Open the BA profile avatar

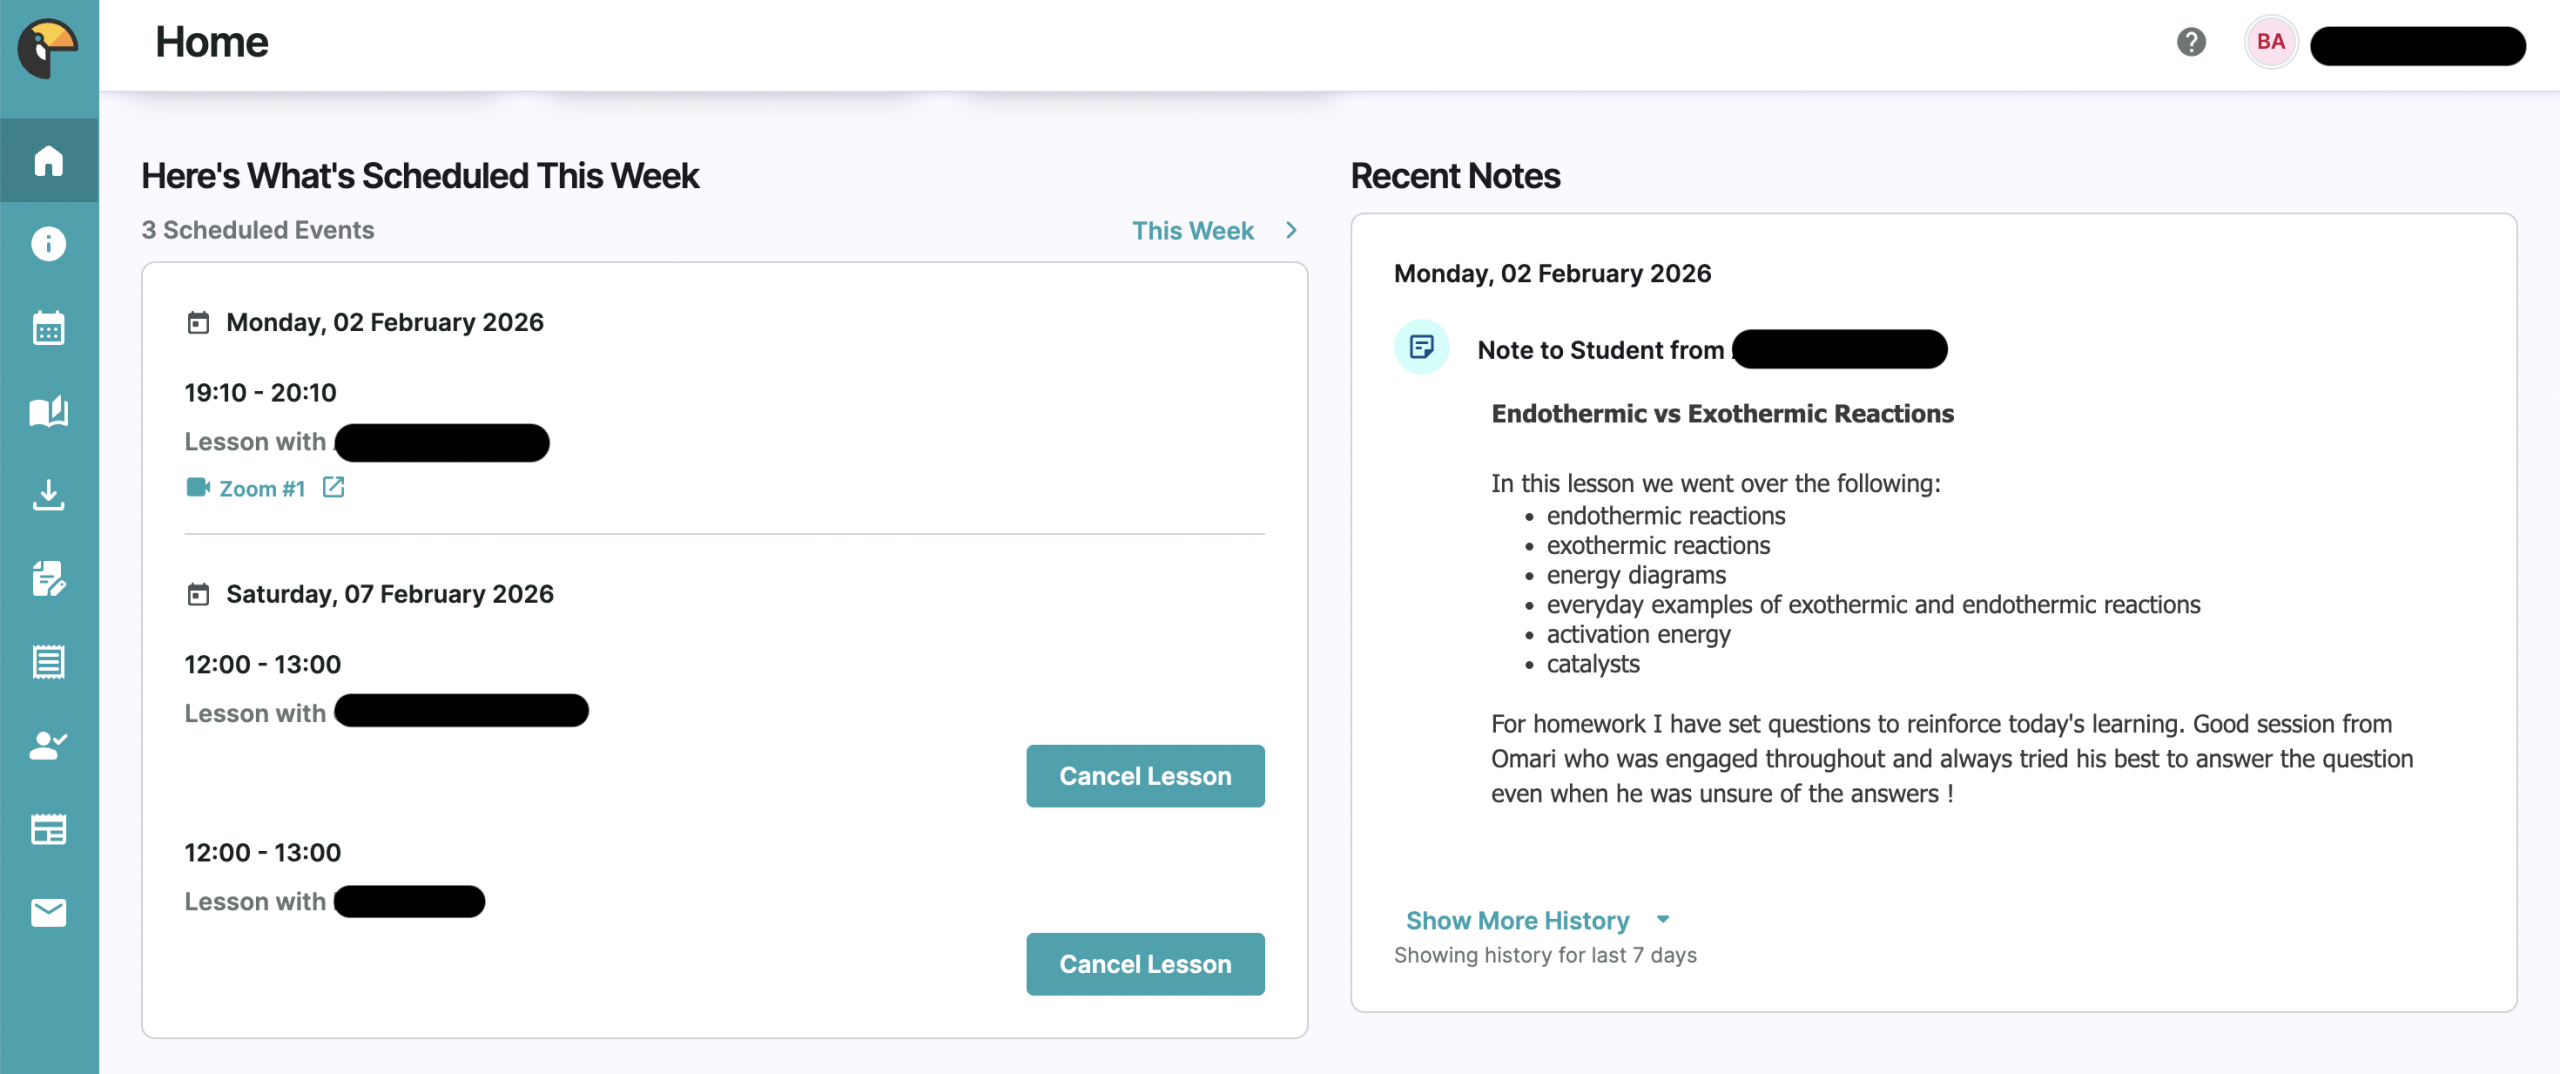pyautogui.click(x=2270, y=42)
